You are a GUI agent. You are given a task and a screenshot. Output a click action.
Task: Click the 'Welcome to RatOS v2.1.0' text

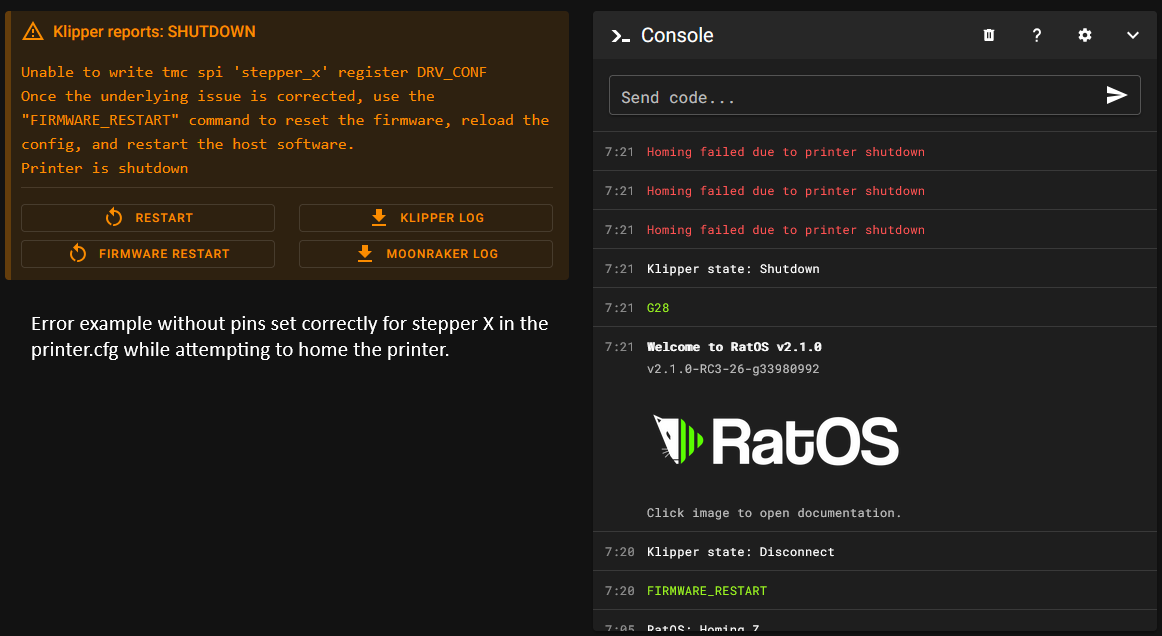pos(734,347)
